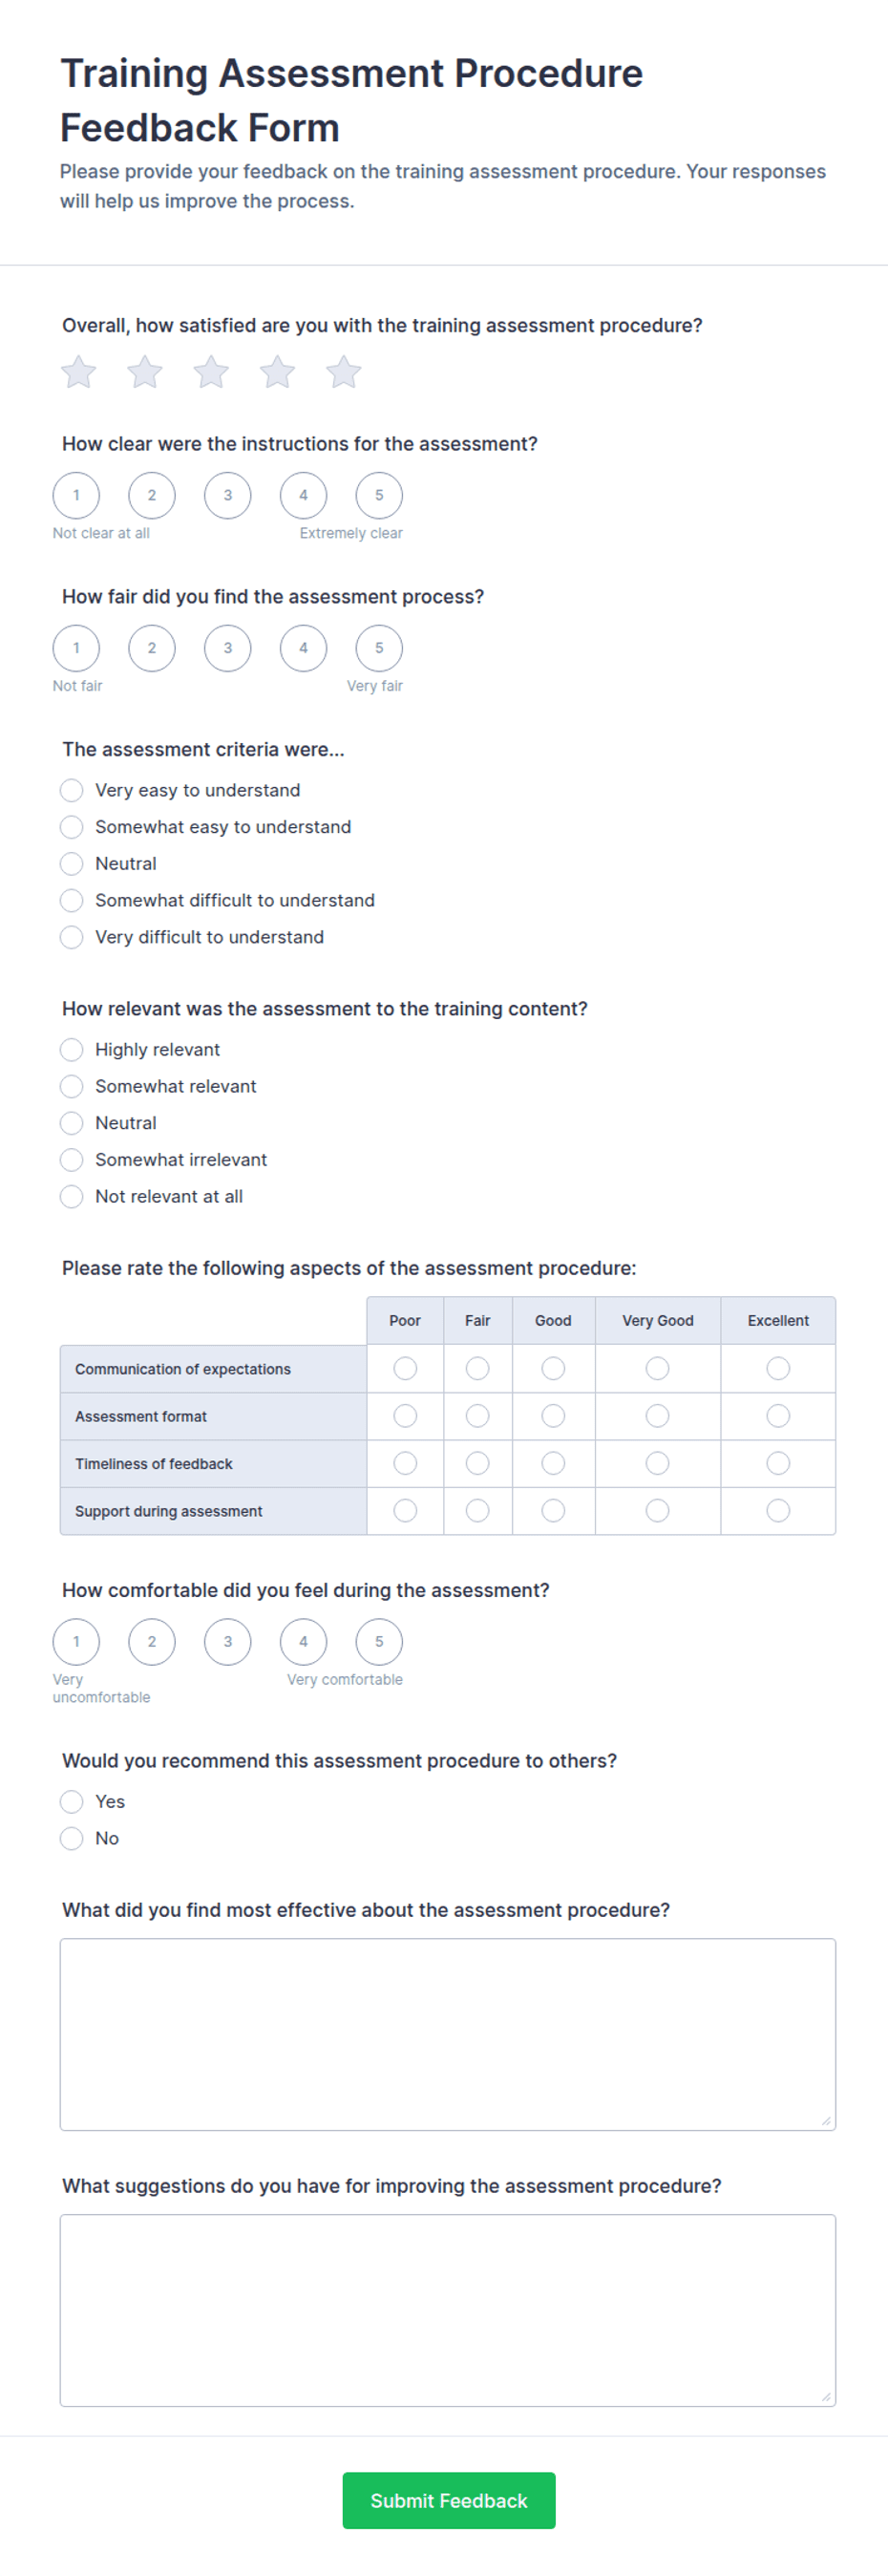Image resolution: width=888 pixels, height=2576 pixels.
Task: Rate overall satisfaction with first star
Action: pos(79,372)
